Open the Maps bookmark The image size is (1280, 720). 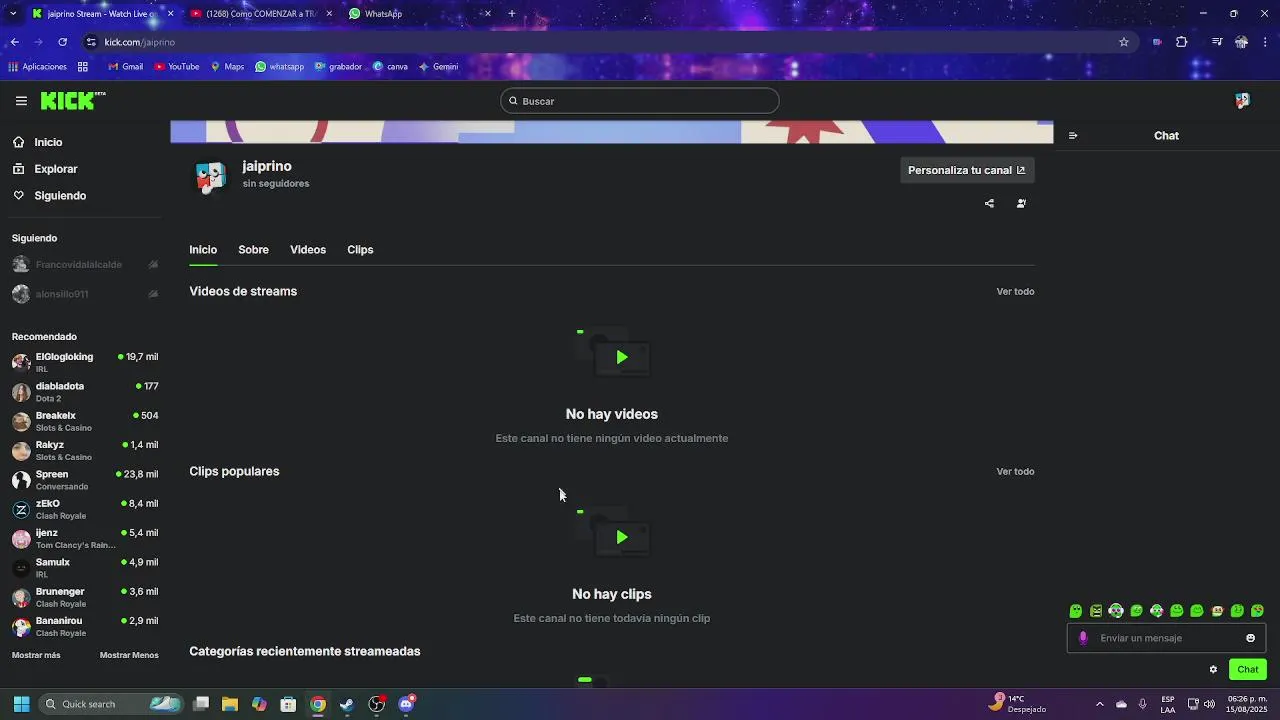[227, 67]
